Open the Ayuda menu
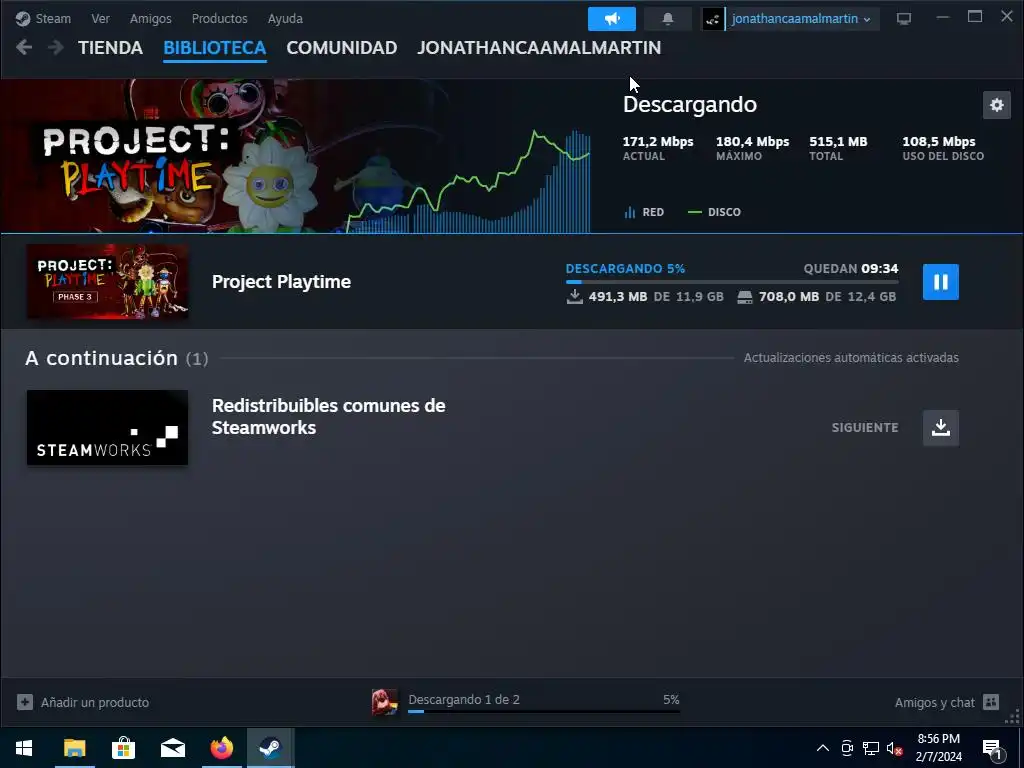This screenshot has height=768, width=1024. coord(285,18)
